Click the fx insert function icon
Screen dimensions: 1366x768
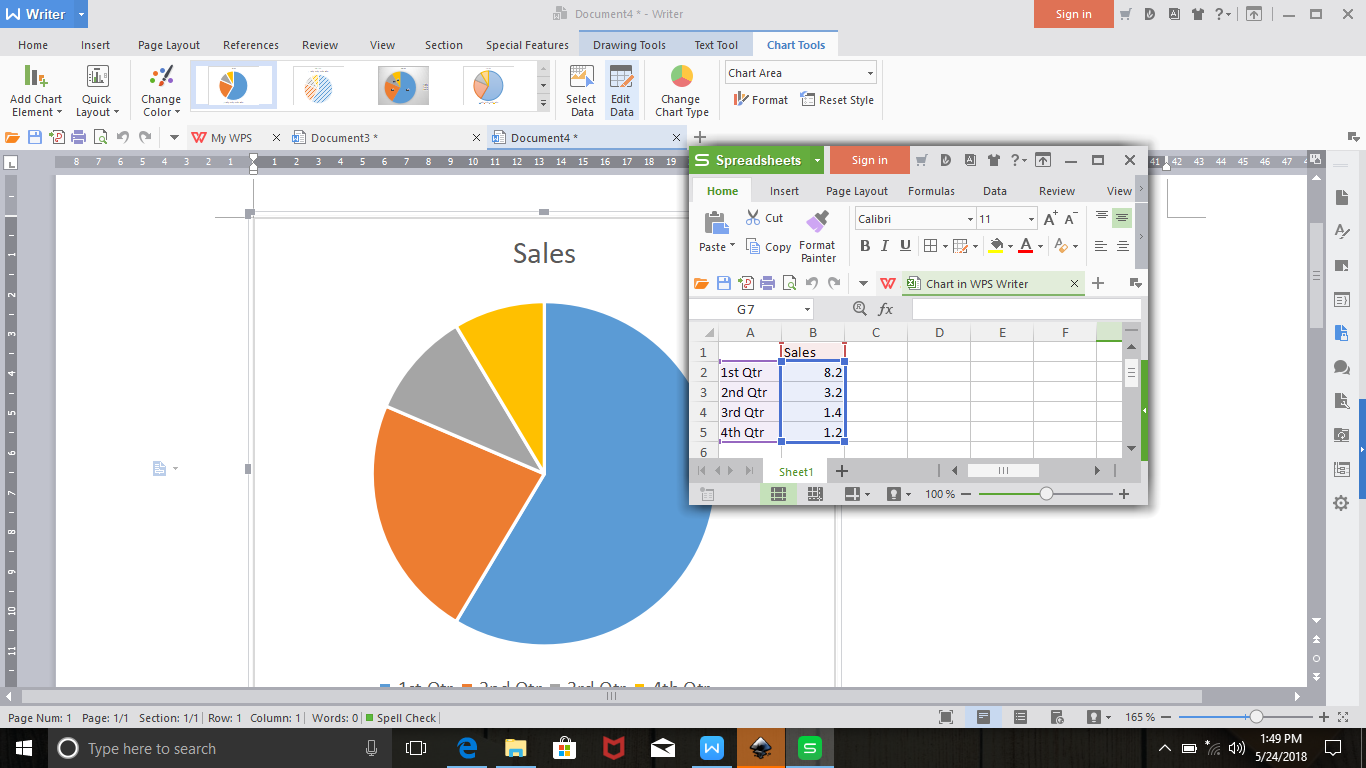[886, 309]
